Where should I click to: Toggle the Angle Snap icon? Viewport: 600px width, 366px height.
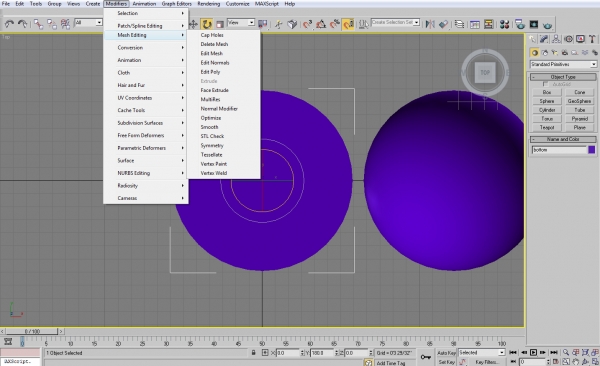tap(321, 24)
